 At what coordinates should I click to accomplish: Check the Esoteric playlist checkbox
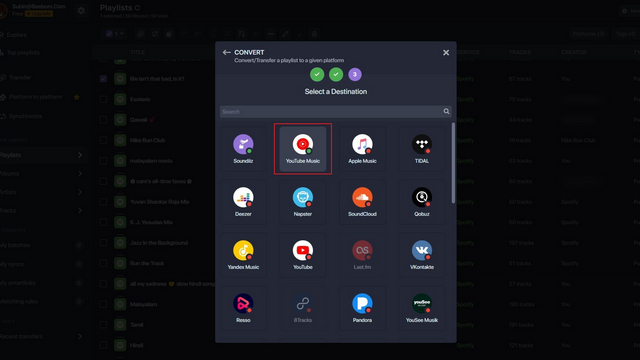pos(103,99)
